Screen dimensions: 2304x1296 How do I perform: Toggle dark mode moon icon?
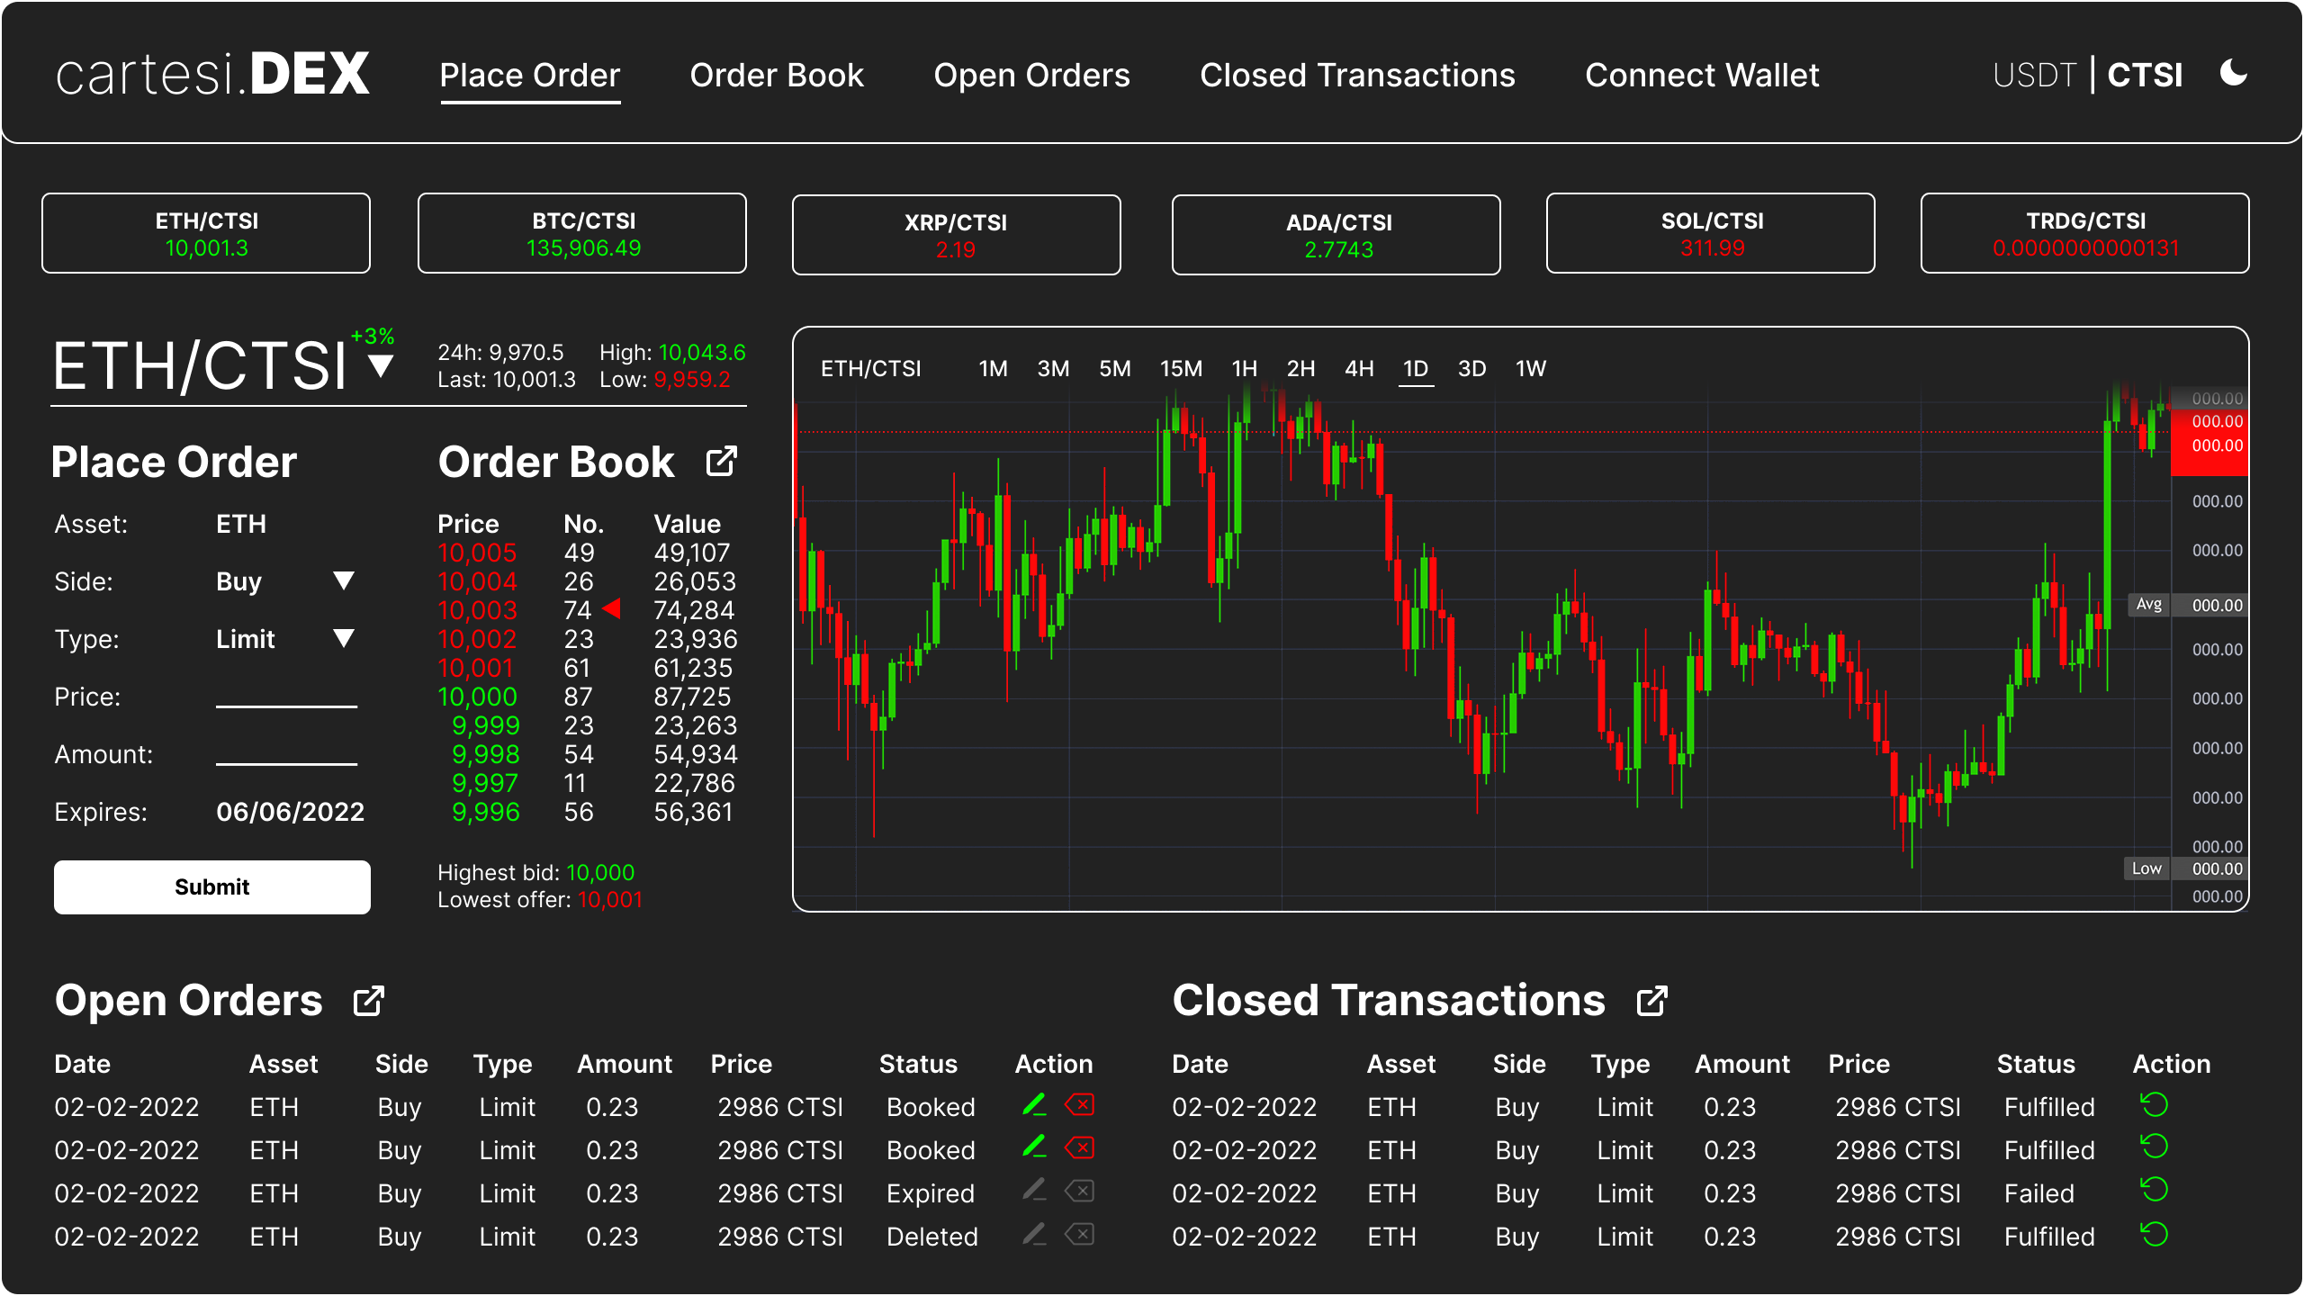tap(2233, 73)
